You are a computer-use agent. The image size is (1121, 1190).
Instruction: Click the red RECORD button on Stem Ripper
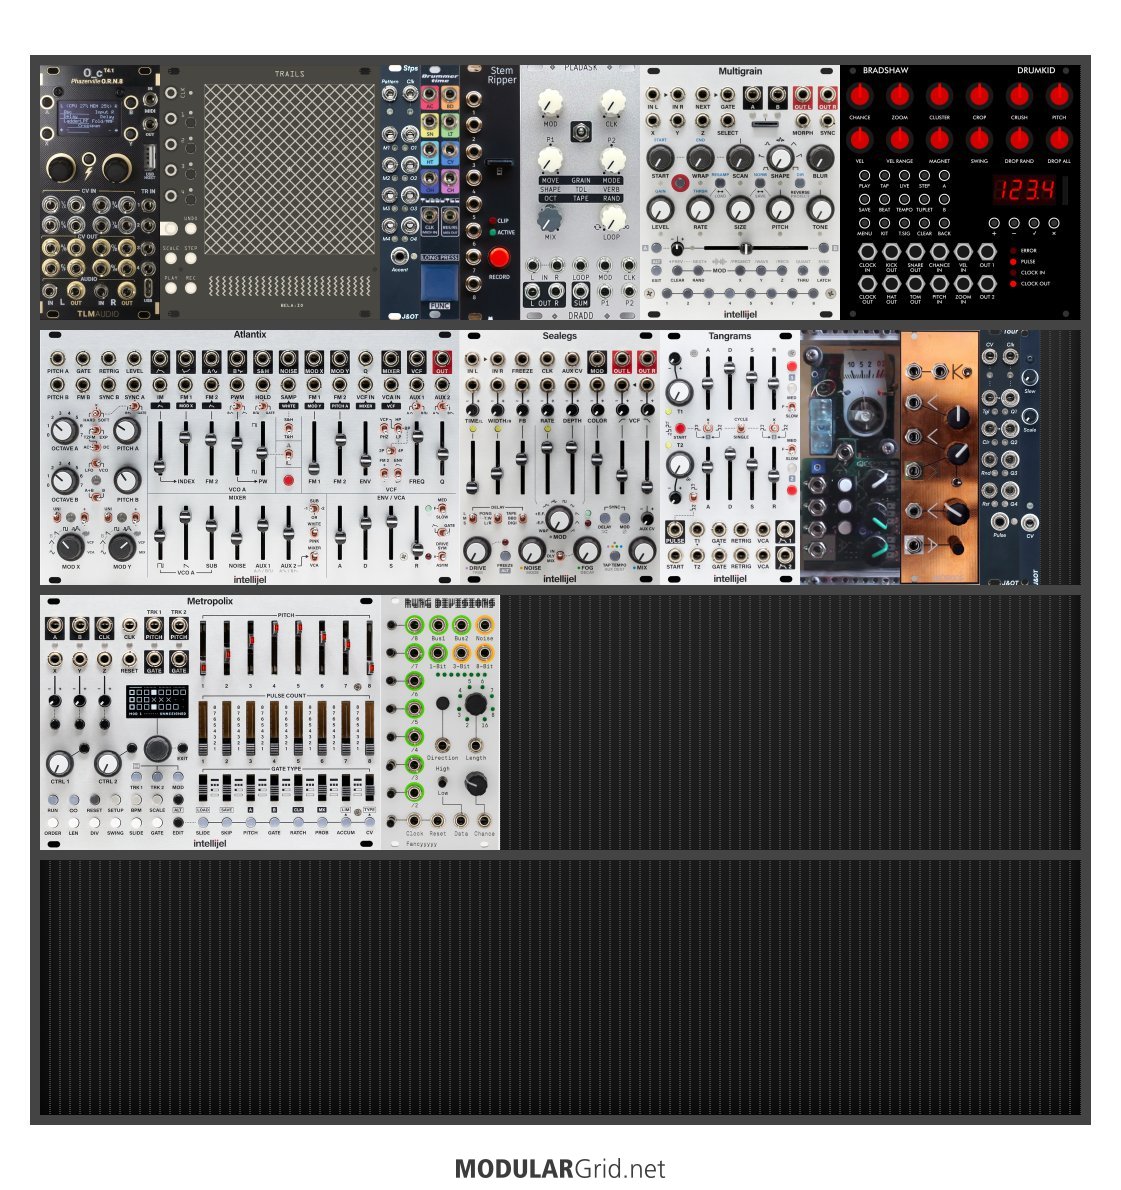[499, 257]
